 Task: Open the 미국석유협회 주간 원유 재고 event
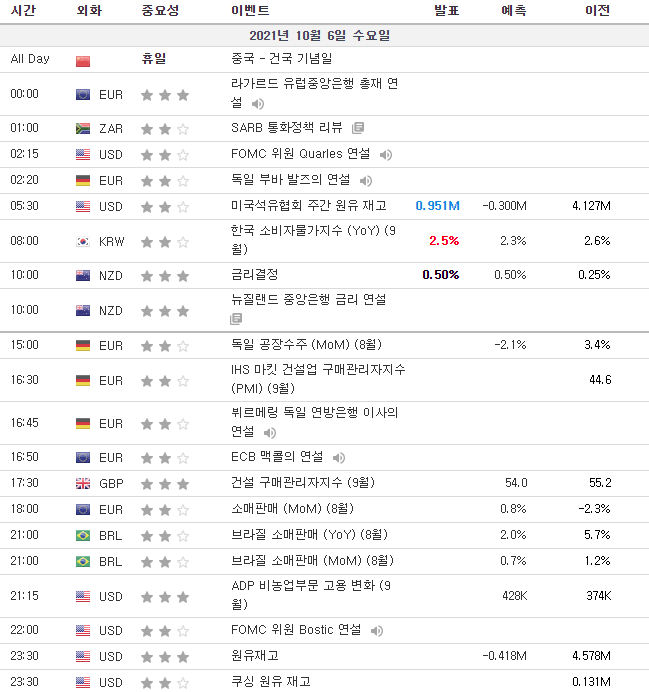[308, 206]
